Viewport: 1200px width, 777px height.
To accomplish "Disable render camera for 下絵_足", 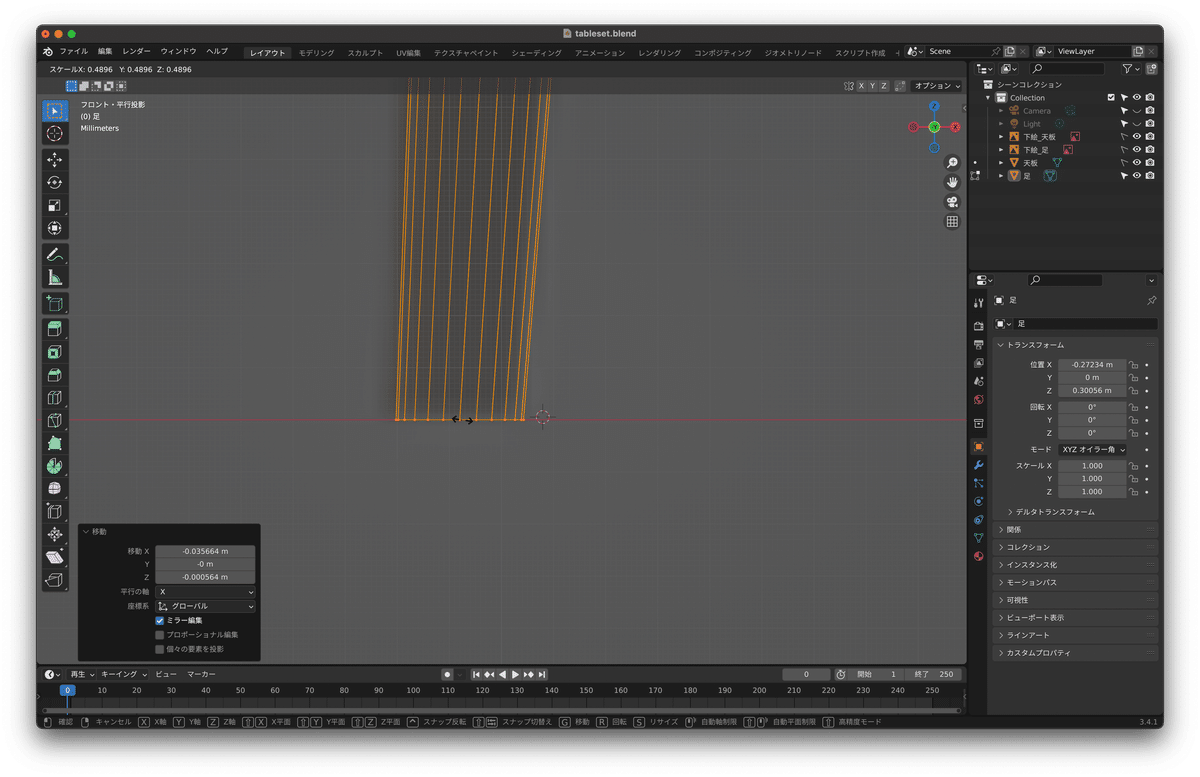I will 1151,149.
